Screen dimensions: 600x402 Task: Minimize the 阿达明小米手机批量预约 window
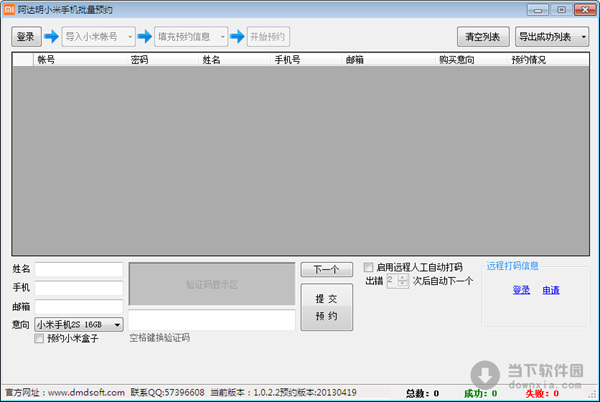coord(538,10)
